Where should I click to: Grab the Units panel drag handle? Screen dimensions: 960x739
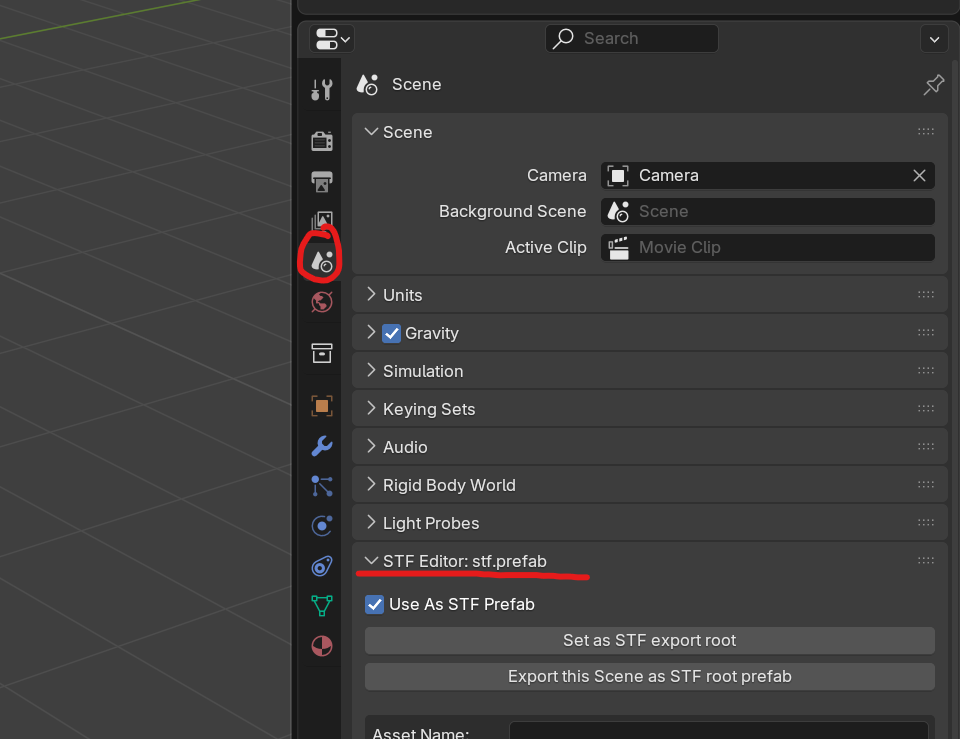(926, 294)
